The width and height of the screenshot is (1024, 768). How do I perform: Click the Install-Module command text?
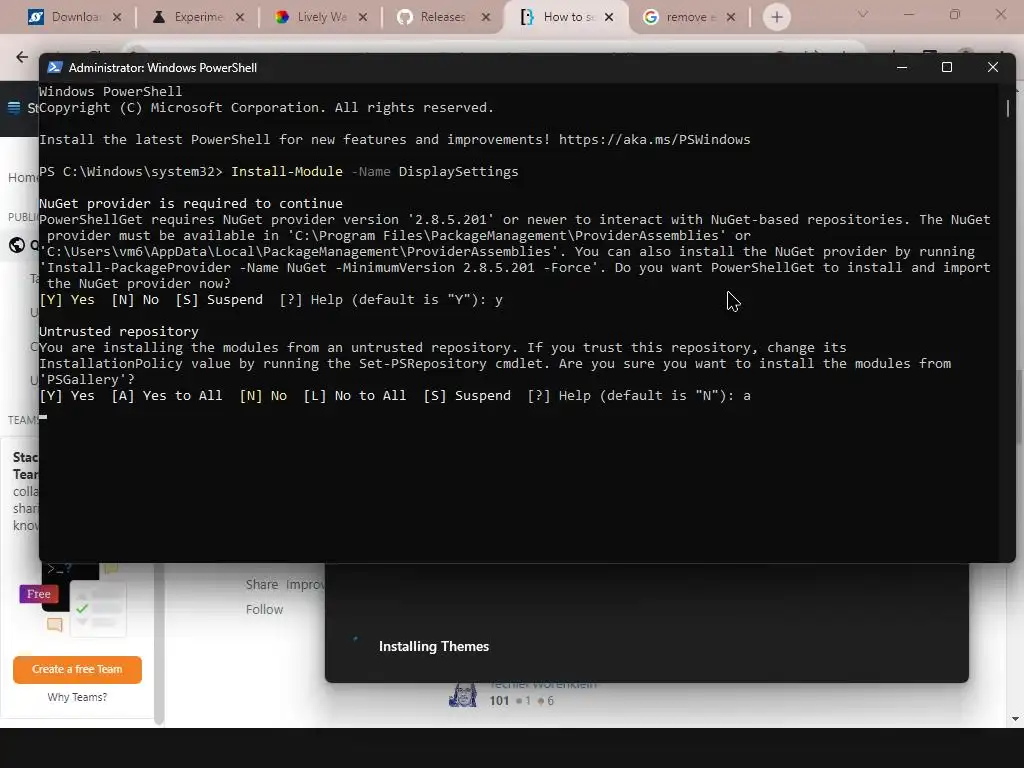click(x=287, y=172)
